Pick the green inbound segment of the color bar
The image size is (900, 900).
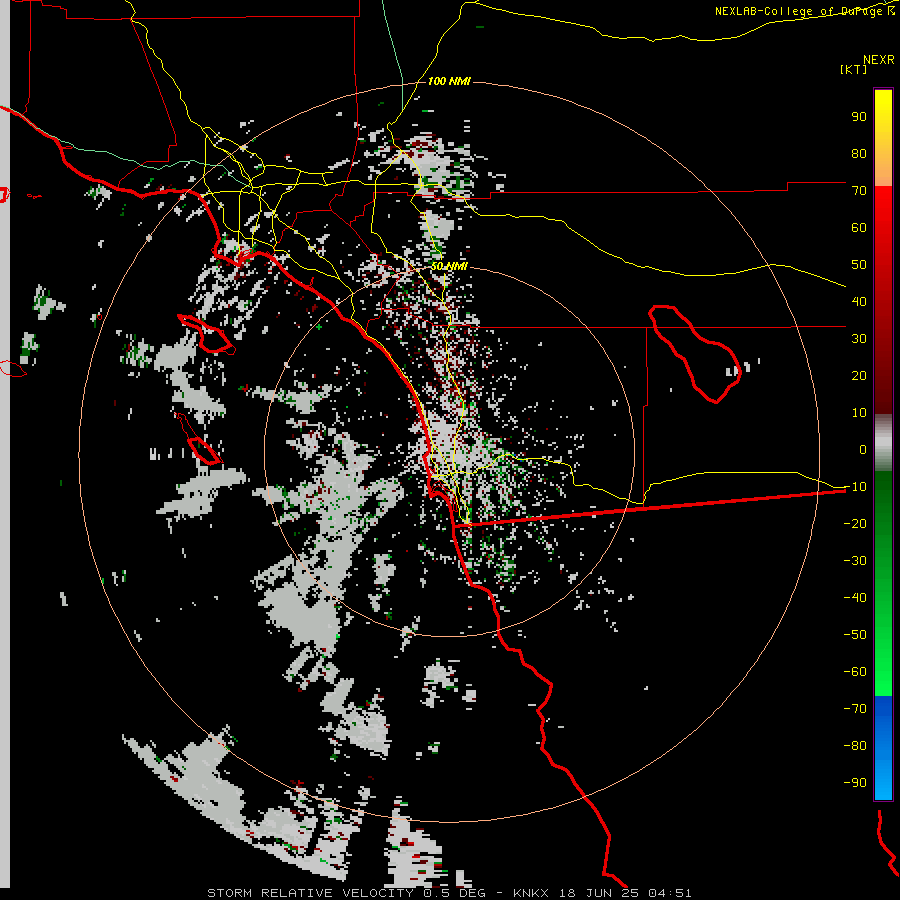click(x=883, y=584)
